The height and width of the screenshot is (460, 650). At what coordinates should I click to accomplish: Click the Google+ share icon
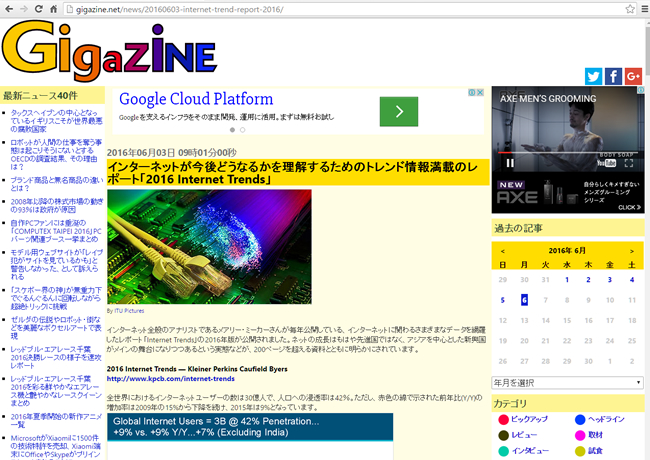pos(632,76)
